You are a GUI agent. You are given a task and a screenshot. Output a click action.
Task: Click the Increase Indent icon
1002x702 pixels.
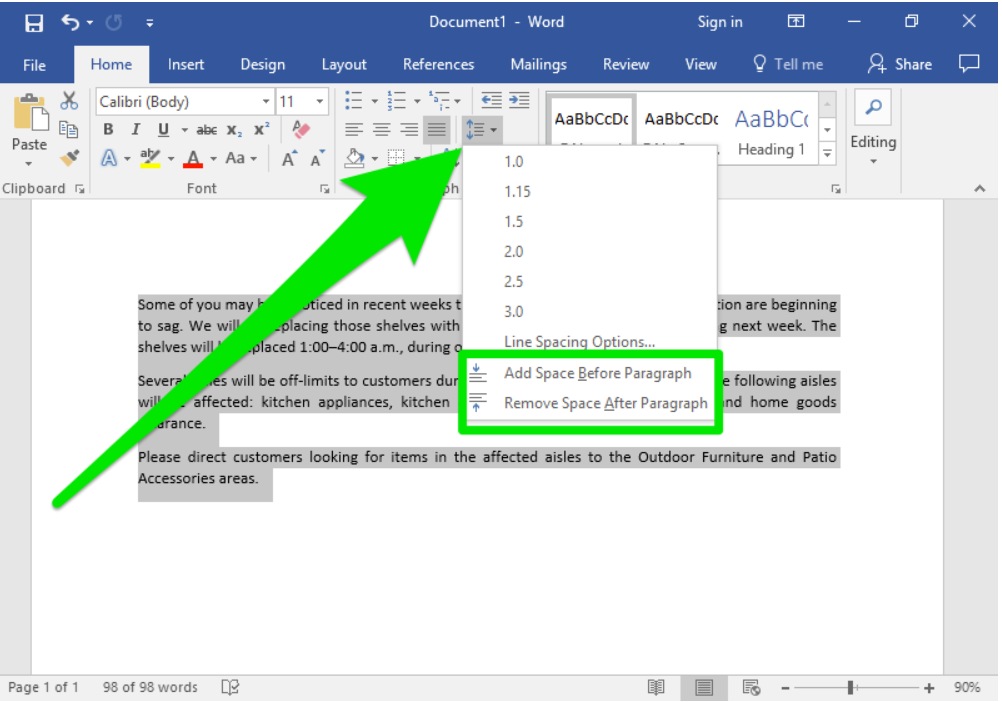(x=518, y=100)
